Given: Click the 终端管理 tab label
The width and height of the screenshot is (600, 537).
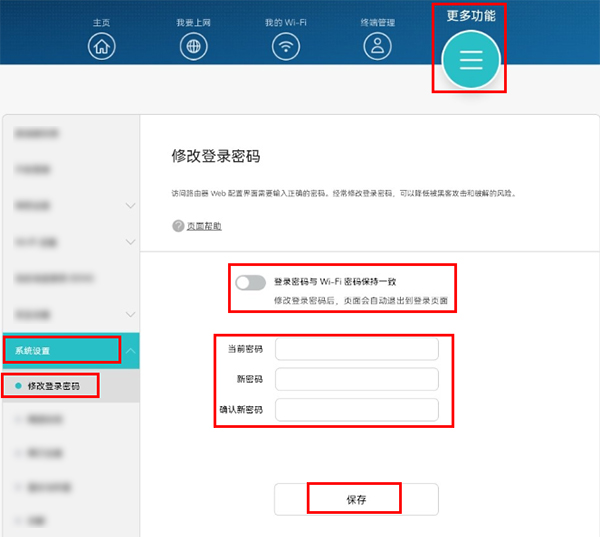Looking at the screenshot, I should point(377,23).
